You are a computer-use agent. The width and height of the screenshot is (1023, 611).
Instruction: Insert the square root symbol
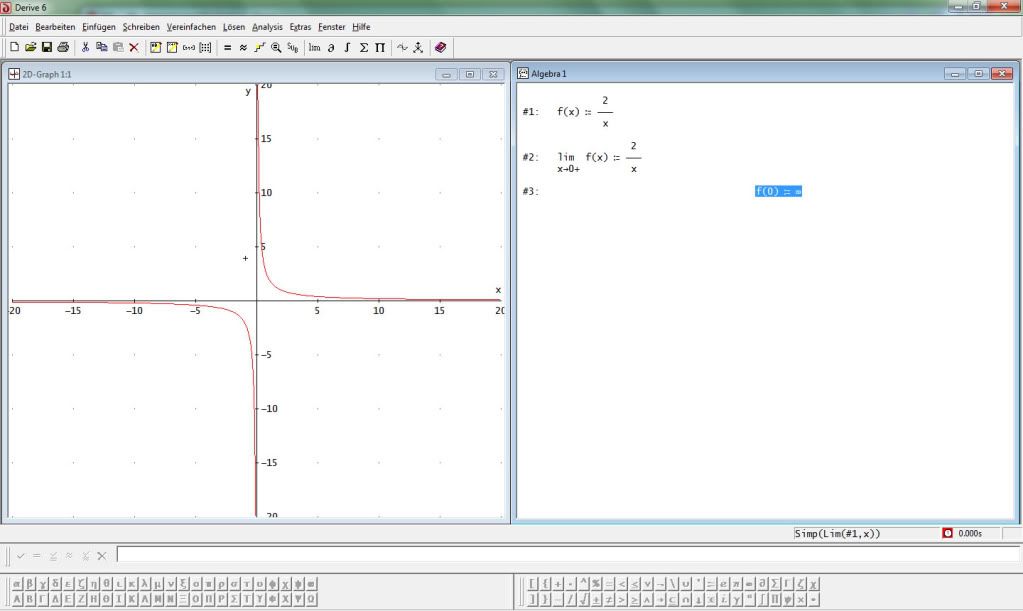(x=583, y=599)
